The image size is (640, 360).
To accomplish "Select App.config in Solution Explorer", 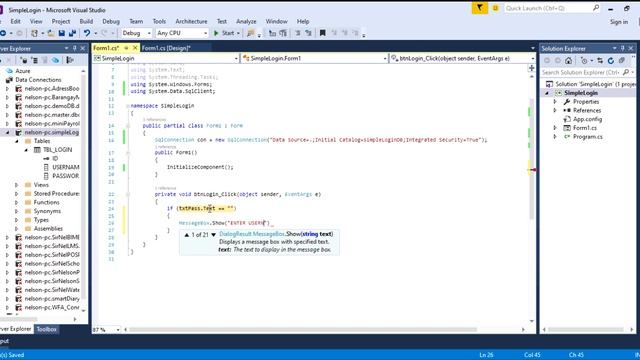I will pyautogui.click(x=587, y=119).
